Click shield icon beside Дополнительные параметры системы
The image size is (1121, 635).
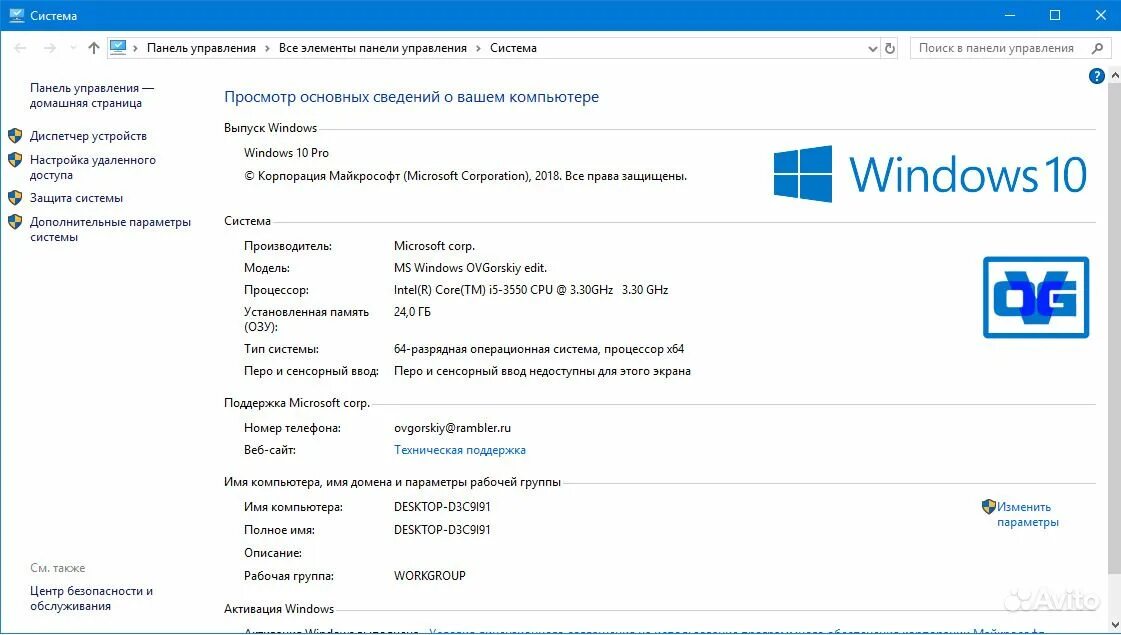tap(15, 222)
